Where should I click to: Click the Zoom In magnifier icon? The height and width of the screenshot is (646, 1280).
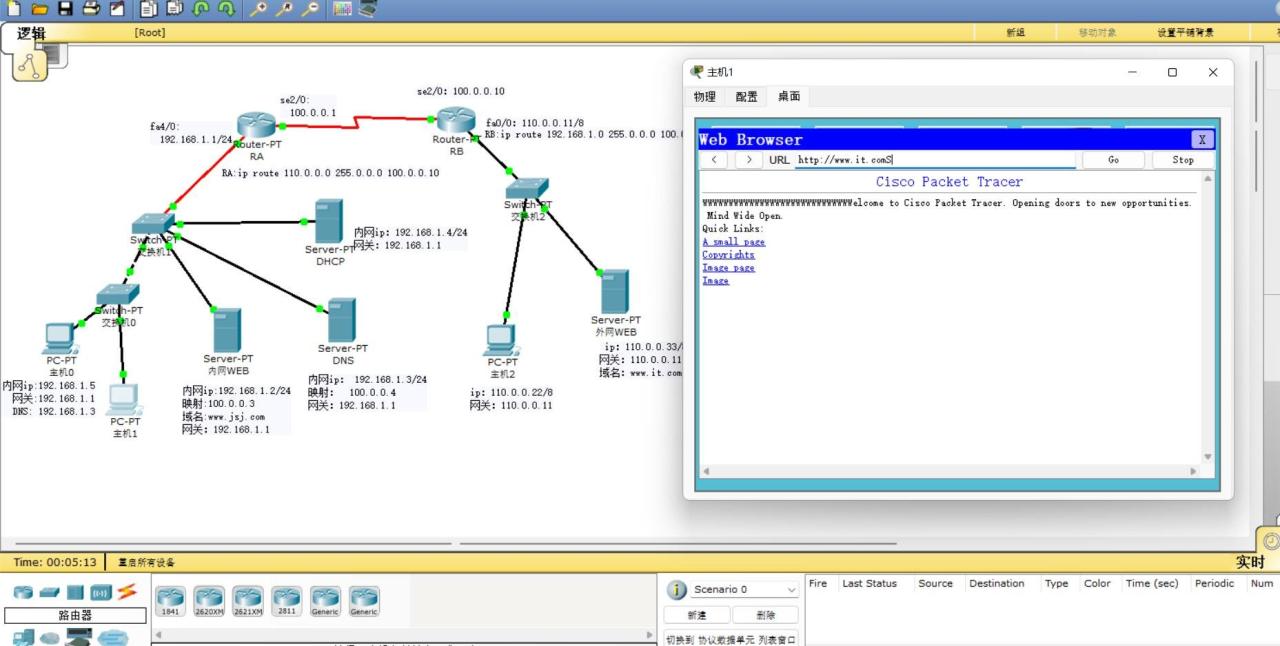259,9
